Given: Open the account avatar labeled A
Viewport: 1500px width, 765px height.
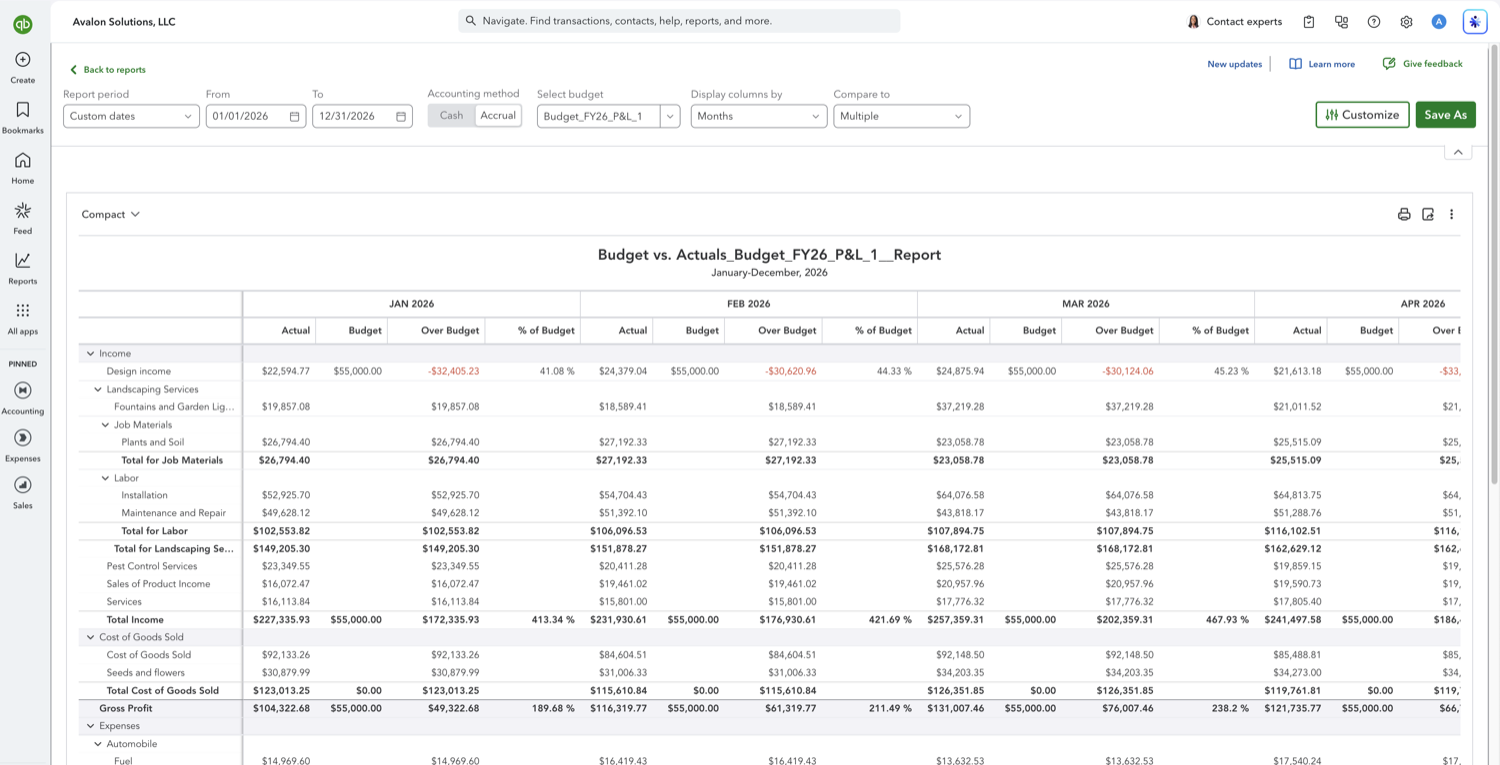Looking at the screenshot, I should pyautogui.click(x=1439, y=22).
